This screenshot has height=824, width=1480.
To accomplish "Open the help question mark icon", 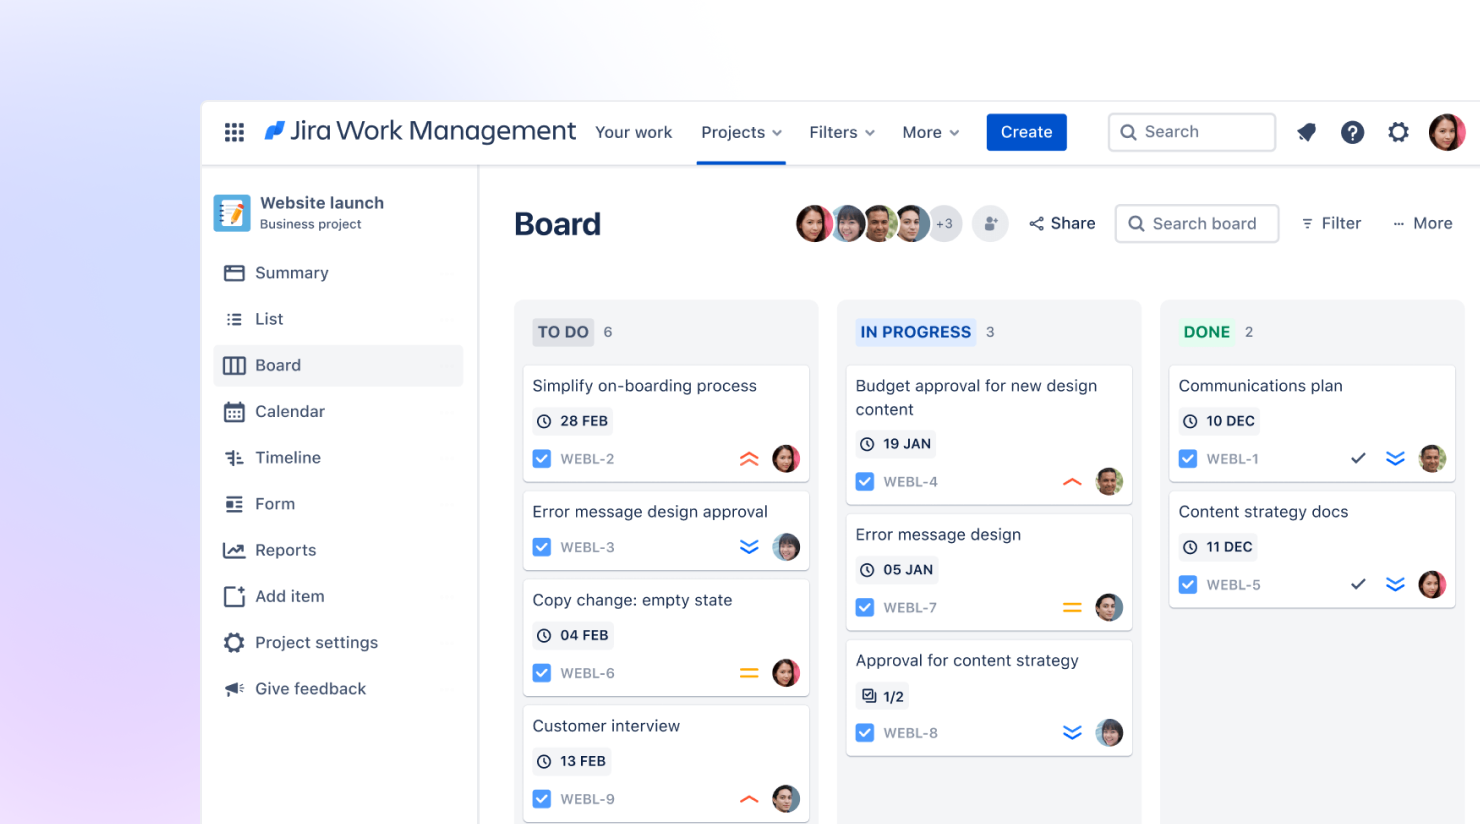I will [1352, 132].
